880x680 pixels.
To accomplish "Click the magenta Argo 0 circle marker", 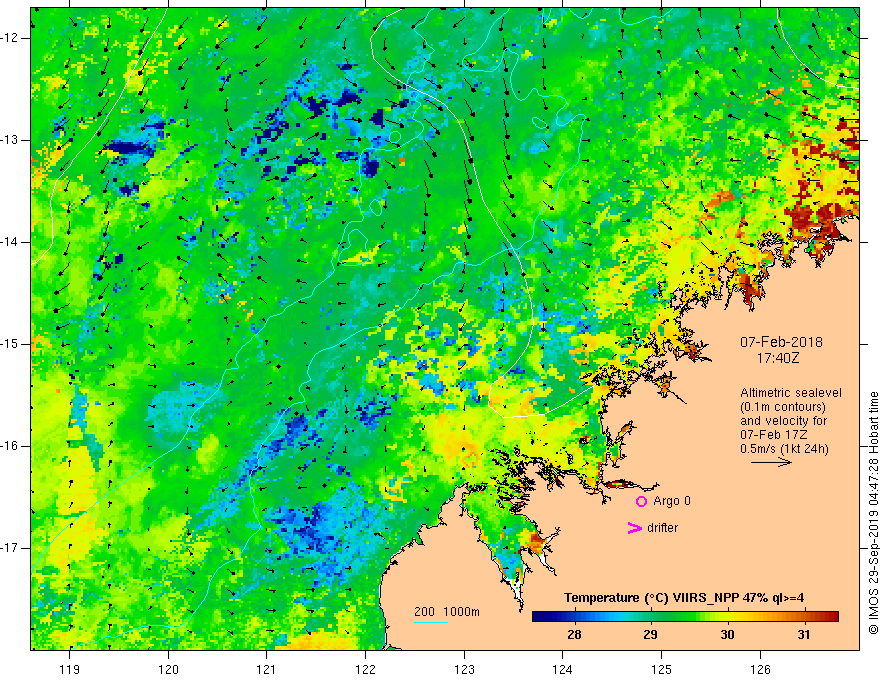I will [641, 502].
